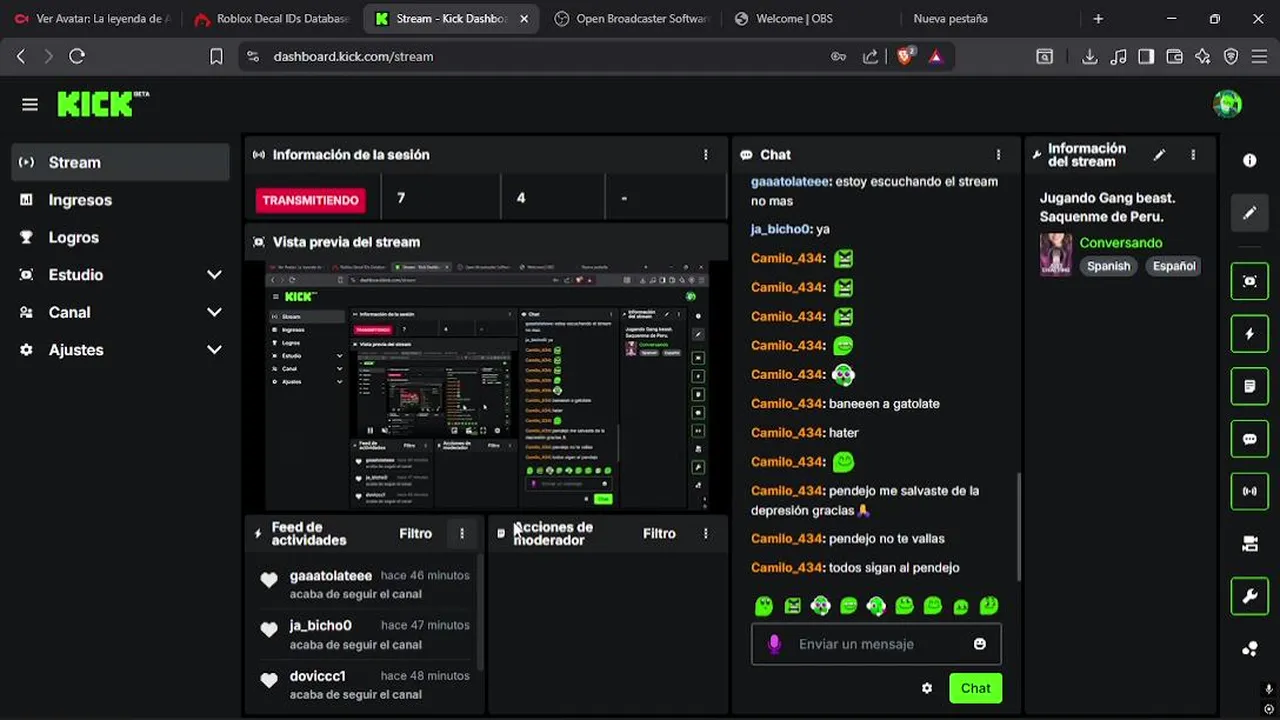Open the user avatar profile menu
The width and height of the screenshot is (1280, 720).
[x=1227, y=104]
